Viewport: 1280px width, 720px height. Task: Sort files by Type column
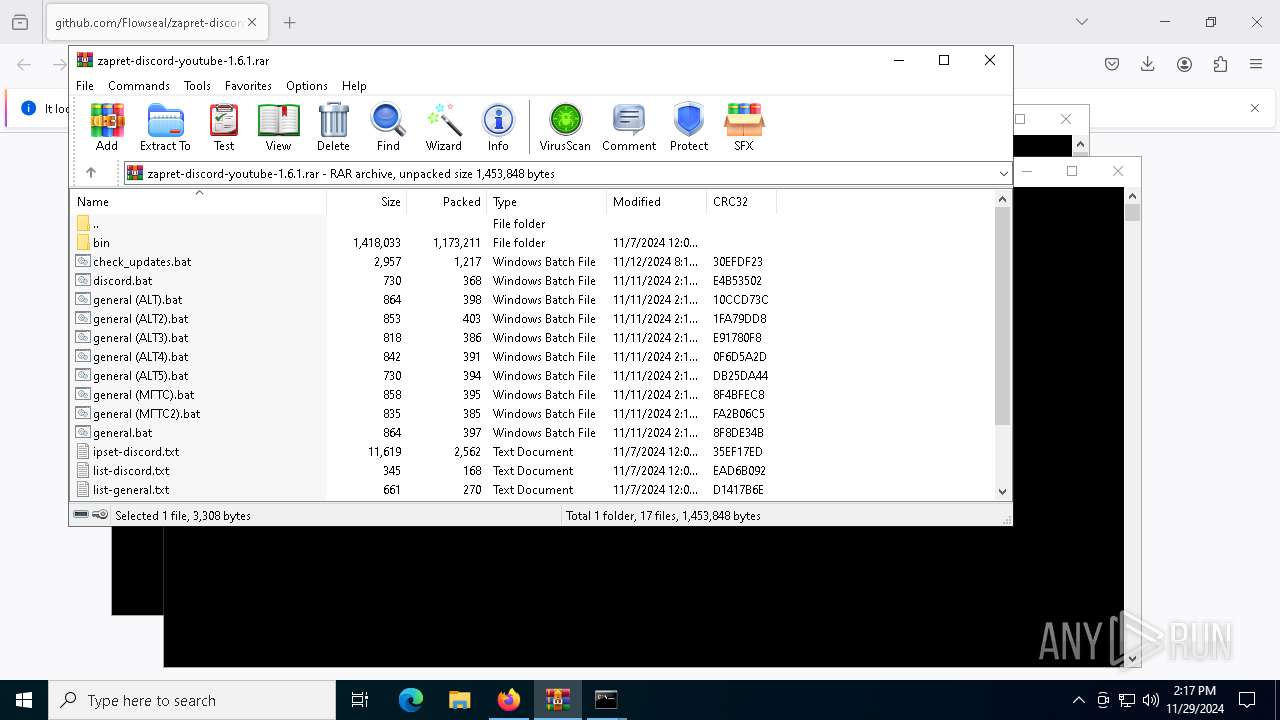tap(546, 201)
